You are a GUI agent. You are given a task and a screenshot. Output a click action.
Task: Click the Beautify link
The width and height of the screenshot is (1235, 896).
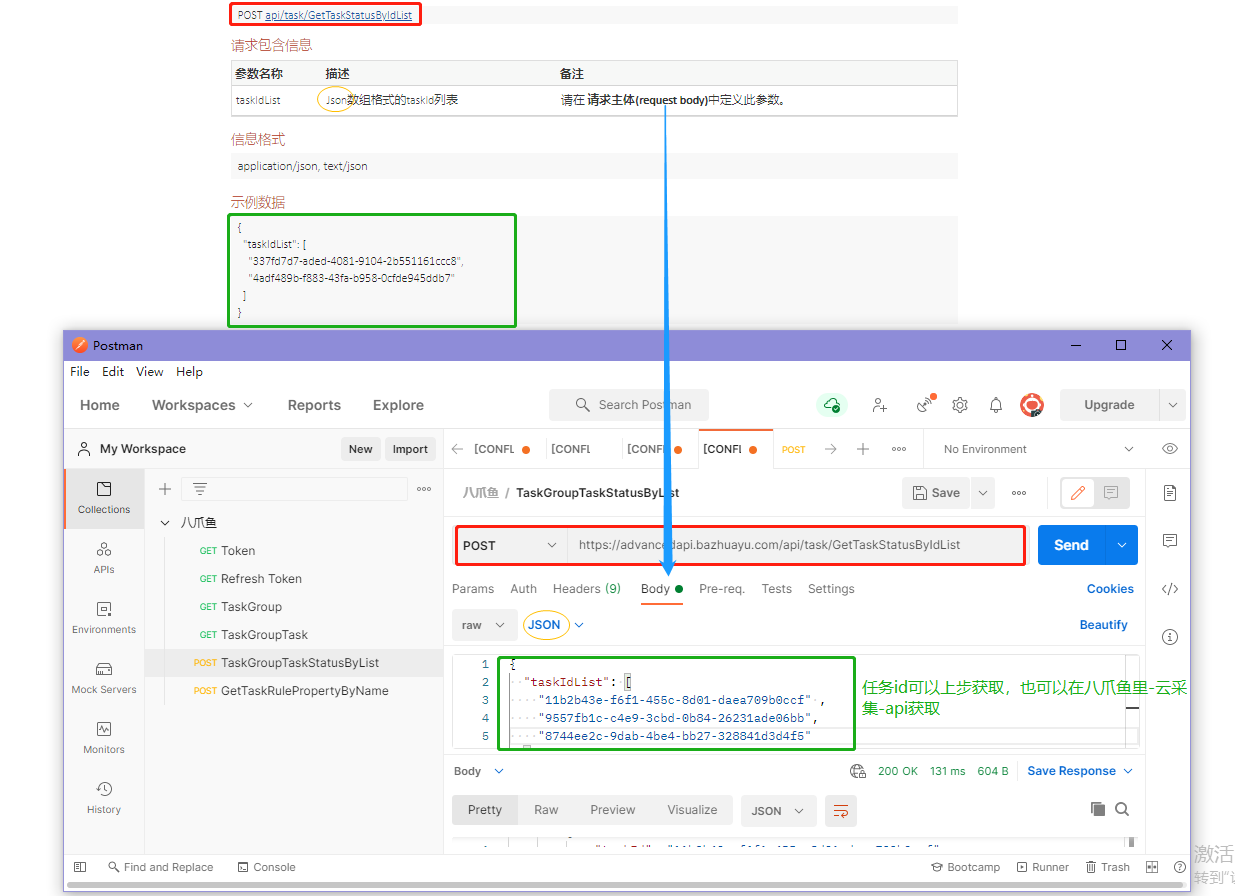click(x=1104, y=625)
